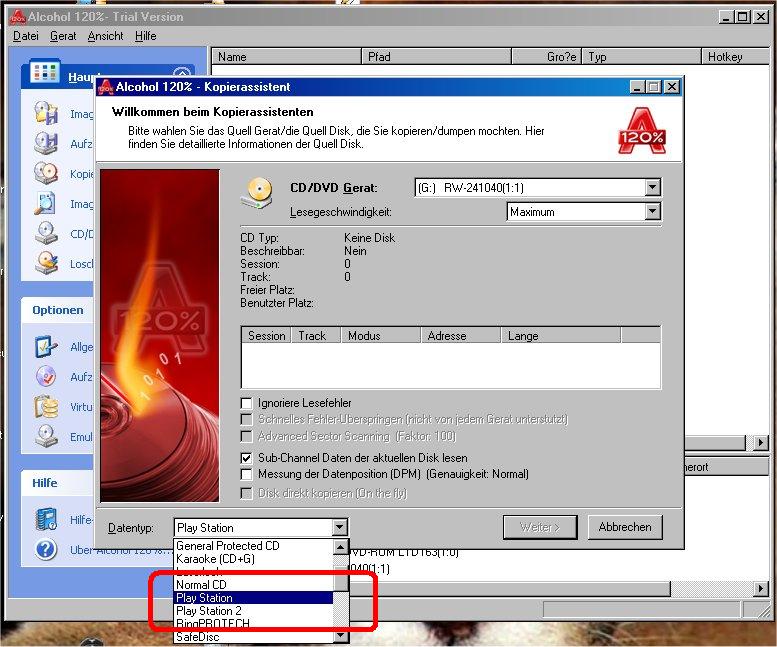Open the Image creation wizard icon in sidebar

(x=46, y=113)
